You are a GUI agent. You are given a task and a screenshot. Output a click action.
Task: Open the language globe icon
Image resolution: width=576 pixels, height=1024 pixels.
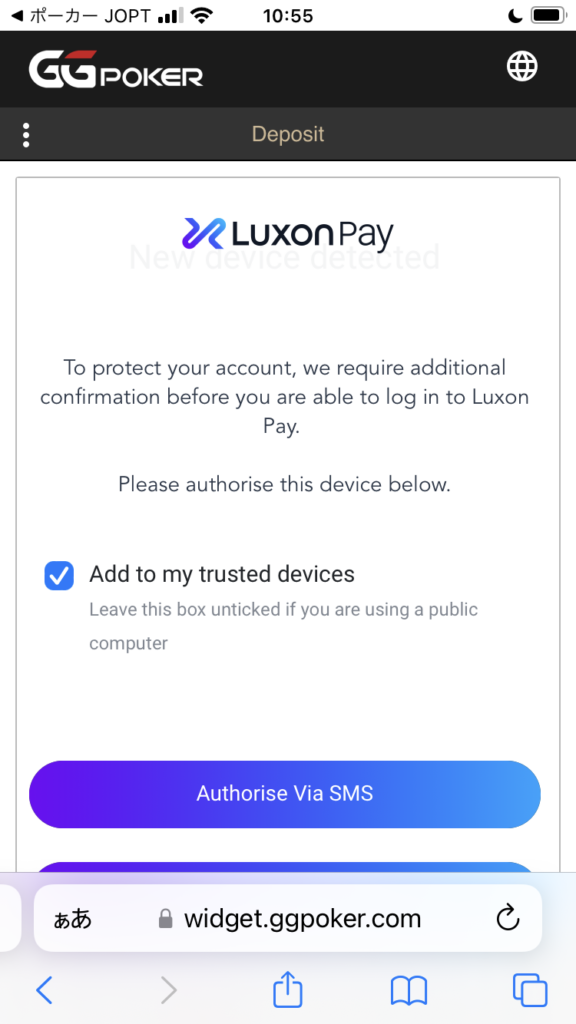522,66
